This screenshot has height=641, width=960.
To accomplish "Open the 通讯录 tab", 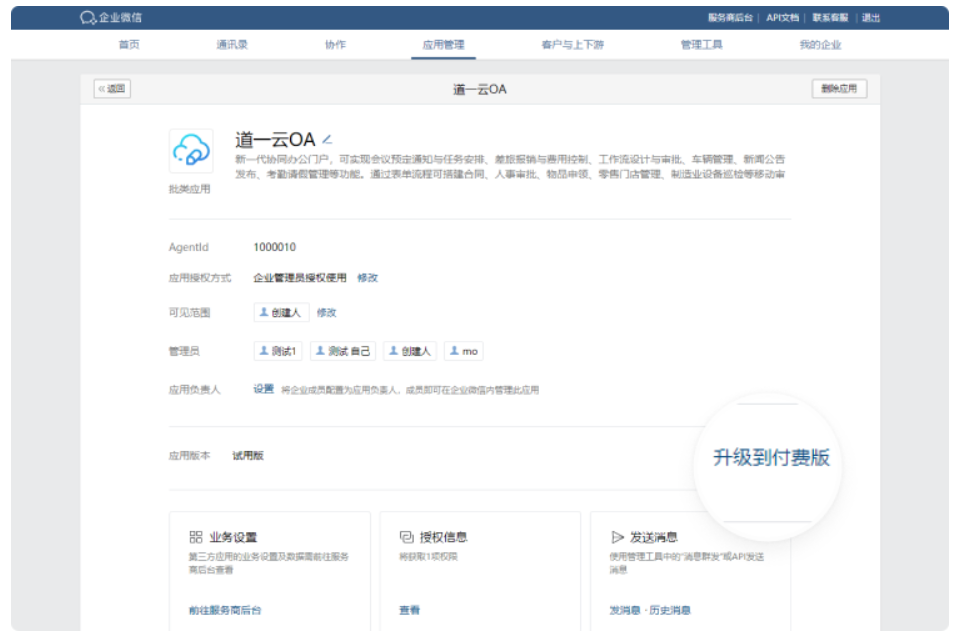I will coord(232,45).
